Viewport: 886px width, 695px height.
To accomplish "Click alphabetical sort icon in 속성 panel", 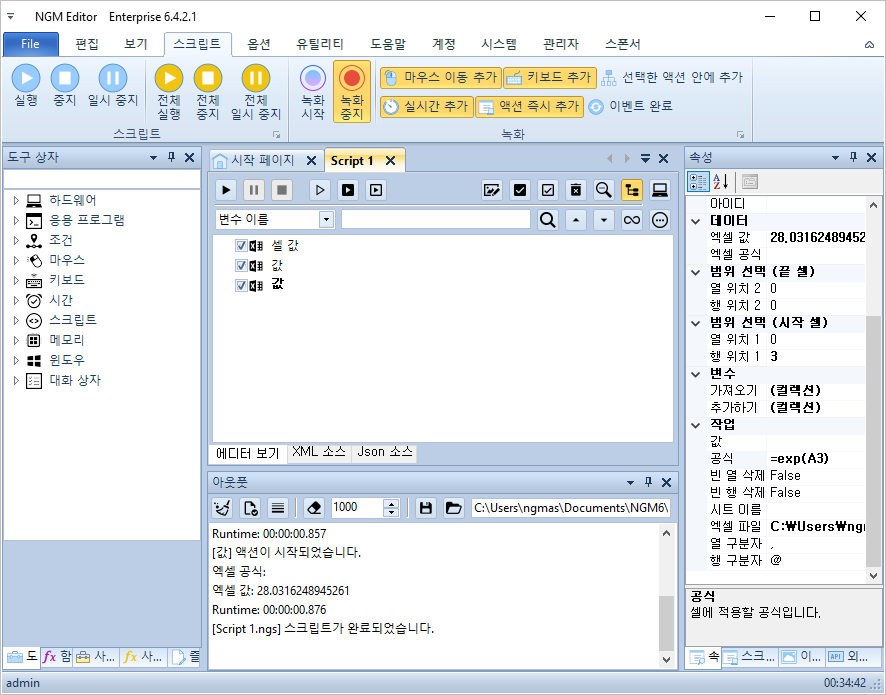I will pos(720,182).
